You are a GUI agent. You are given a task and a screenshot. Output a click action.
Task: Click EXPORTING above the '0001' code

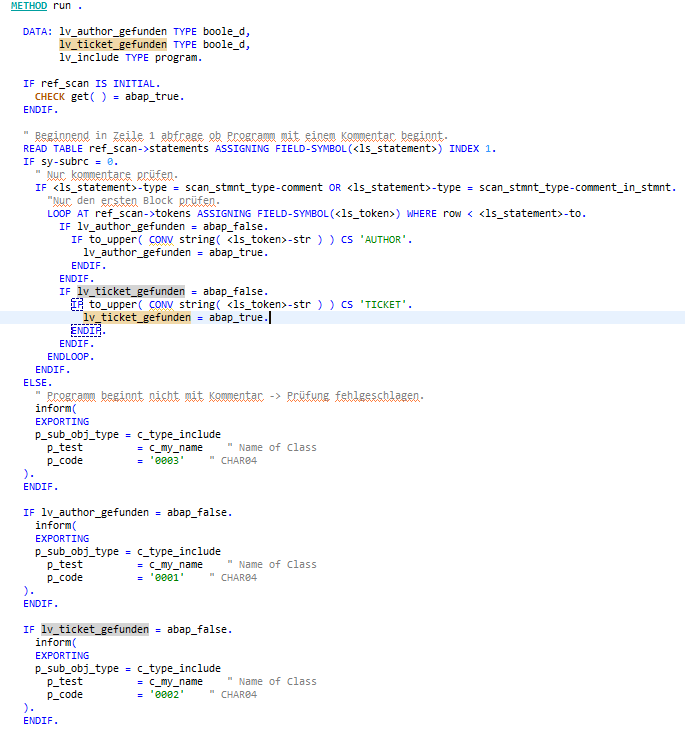coord(62,539)
